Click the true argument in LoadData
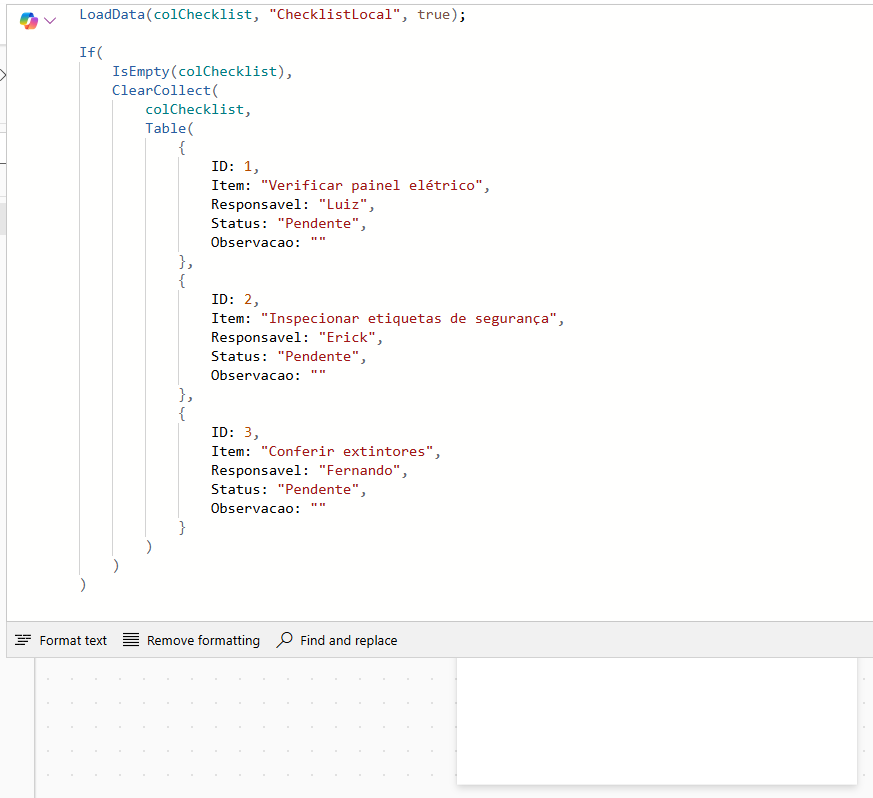Viewport: 873px width, 798px height. pyautogui.click(x=434, y=15)
